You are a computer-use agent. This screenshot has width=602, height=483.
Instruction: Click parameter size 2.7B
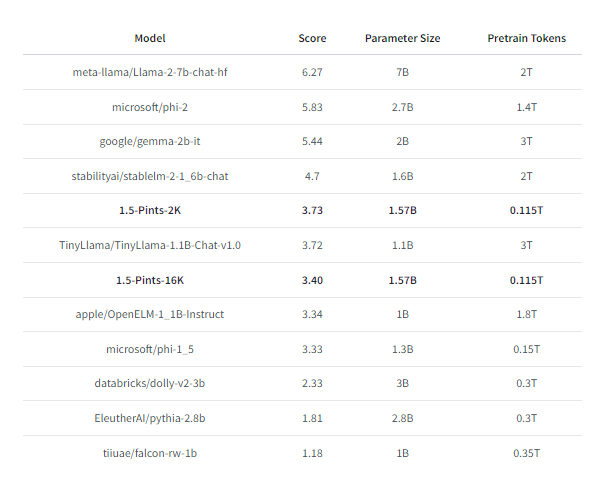pos(402,107)
